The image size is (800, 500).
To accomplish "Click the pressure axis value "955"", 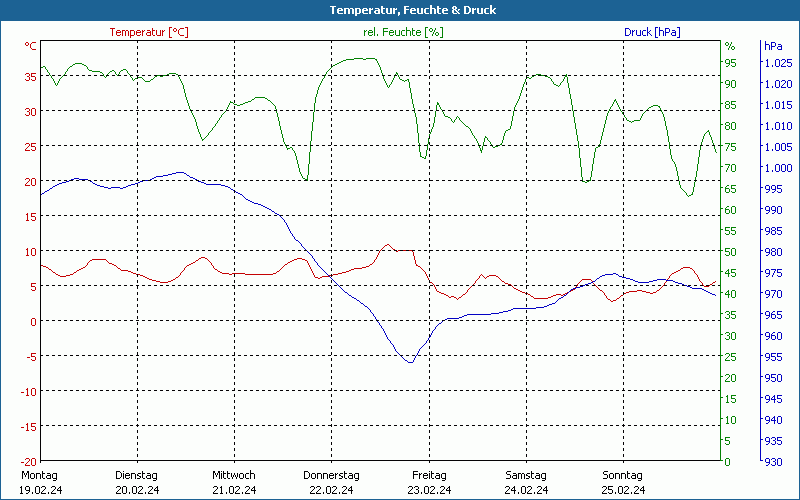I will (773, 357).
